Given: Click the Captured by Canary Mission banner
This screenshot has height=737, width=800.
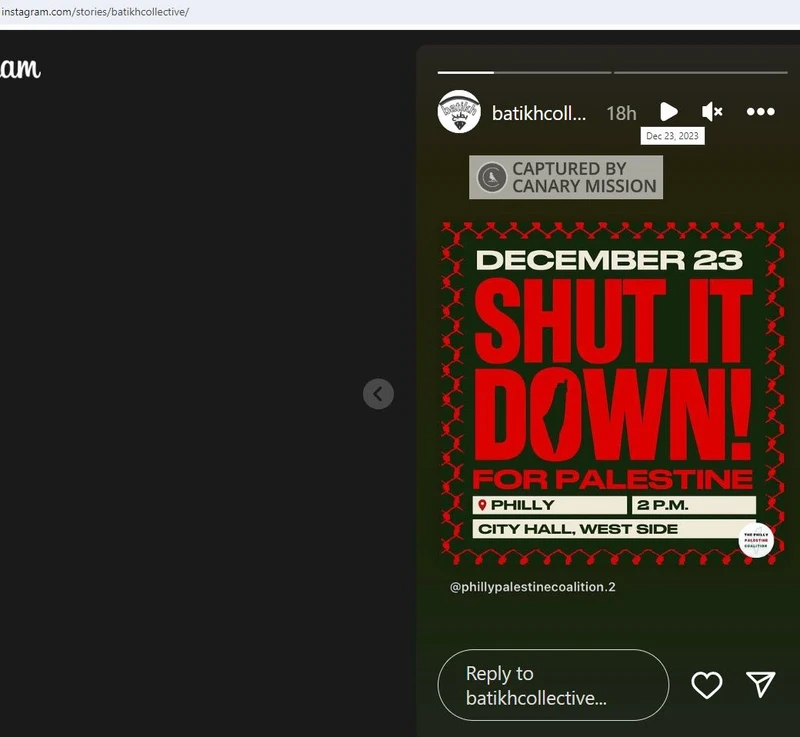Looking at the screenshot, I should click(566, 177).
